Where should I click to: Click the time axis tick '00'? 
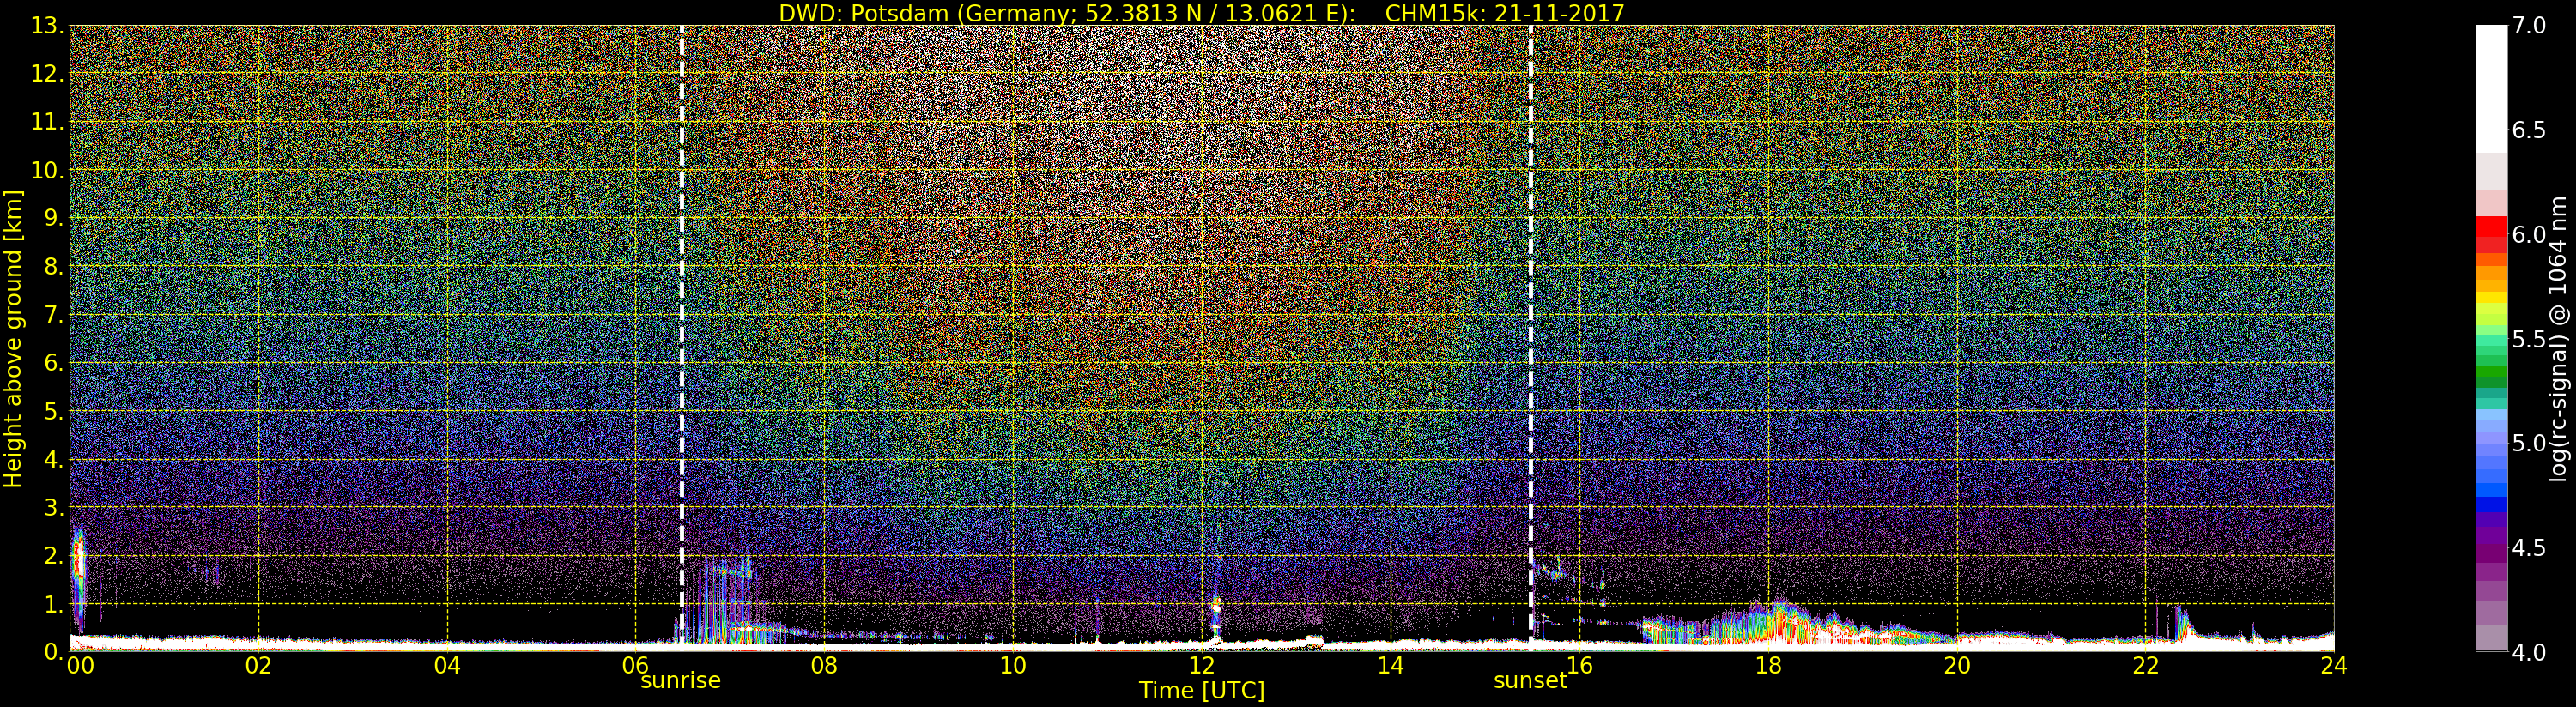pyautogui.click(x=80, y=666)
